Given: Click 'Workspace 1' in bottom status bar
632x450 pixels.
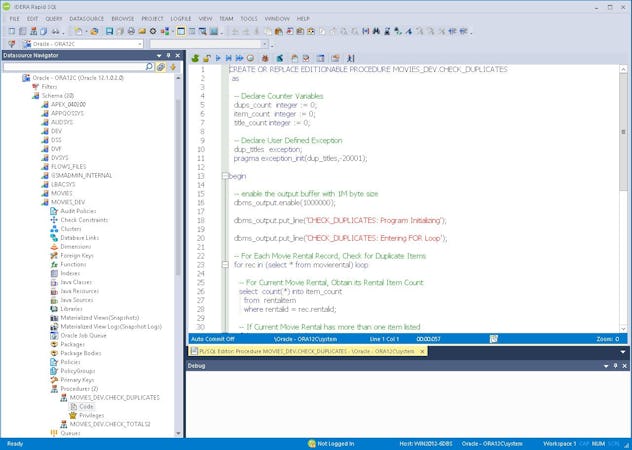Looking at the screenshot, I should pos(559,444).
